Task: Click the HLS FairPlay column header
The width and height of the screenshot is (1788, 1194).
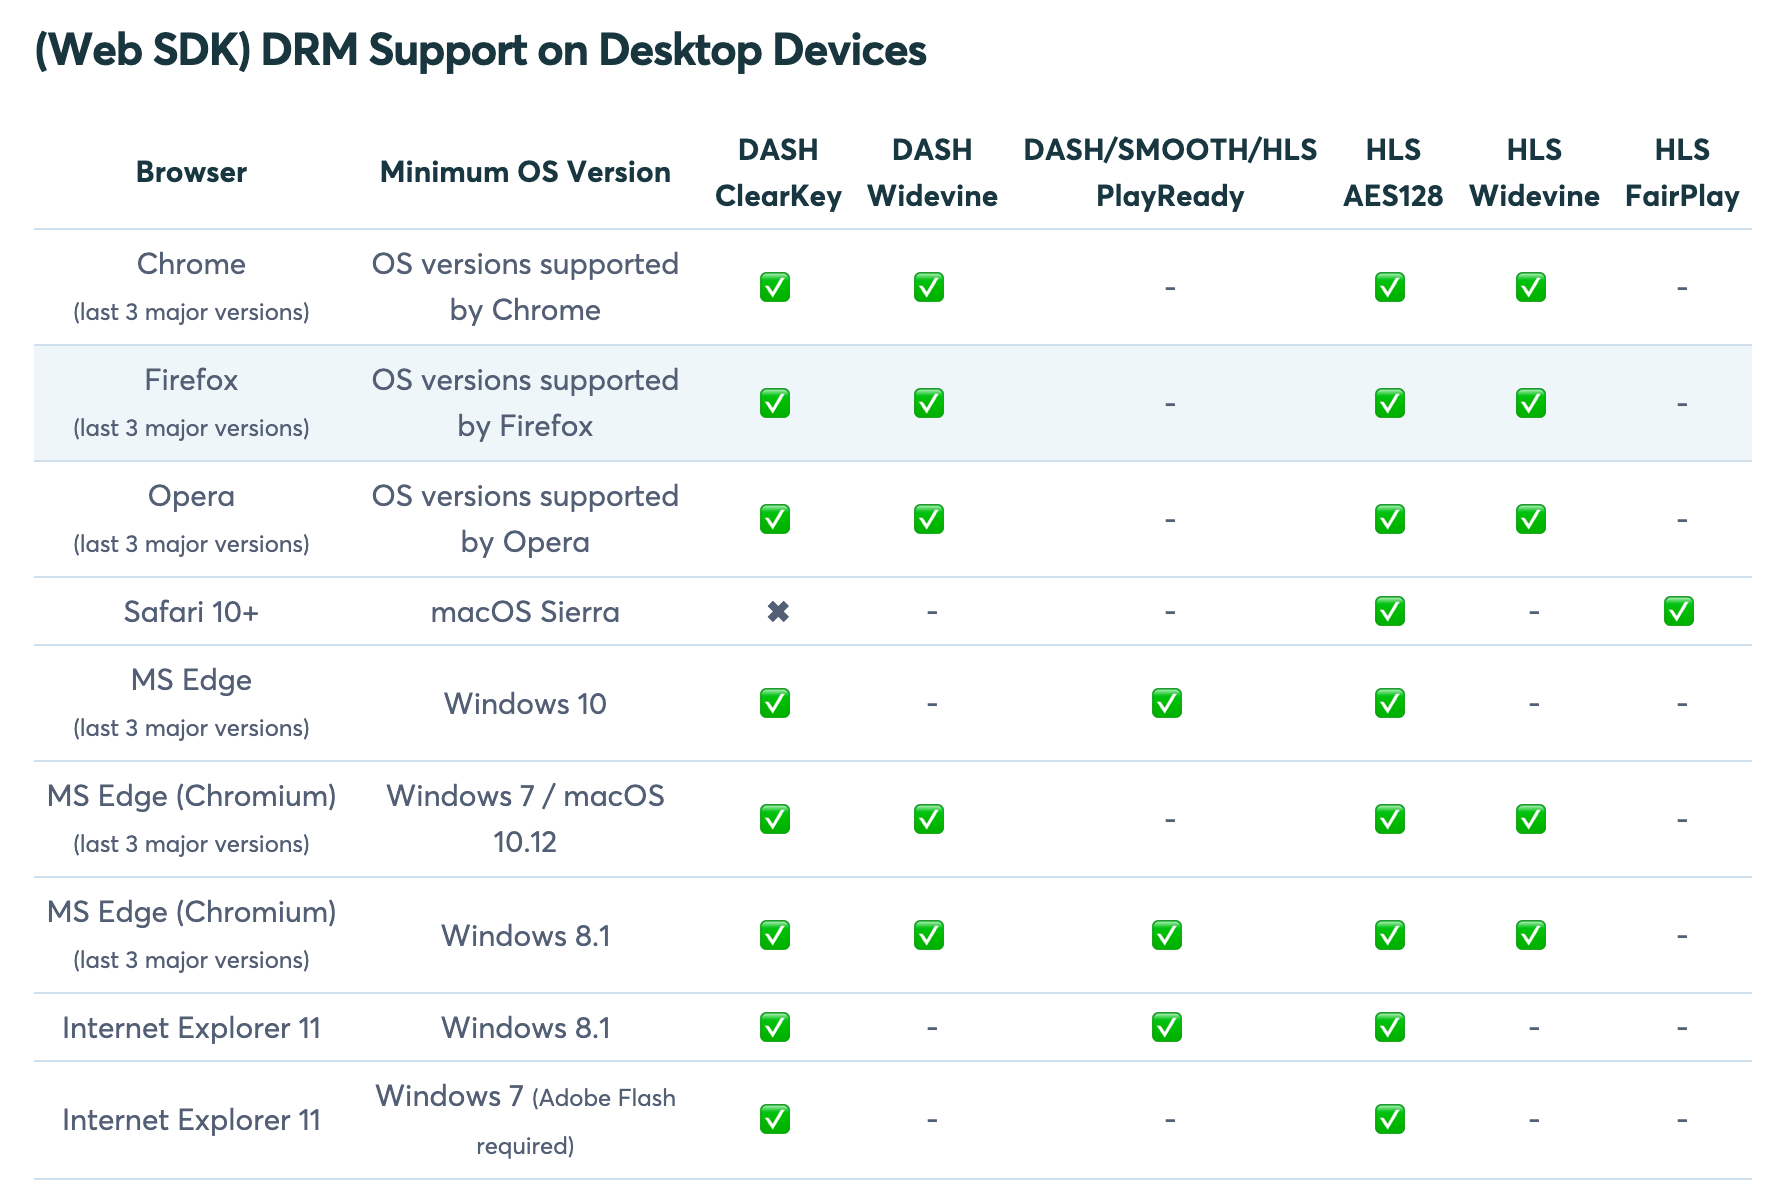Action: [x=1682, y=172]
